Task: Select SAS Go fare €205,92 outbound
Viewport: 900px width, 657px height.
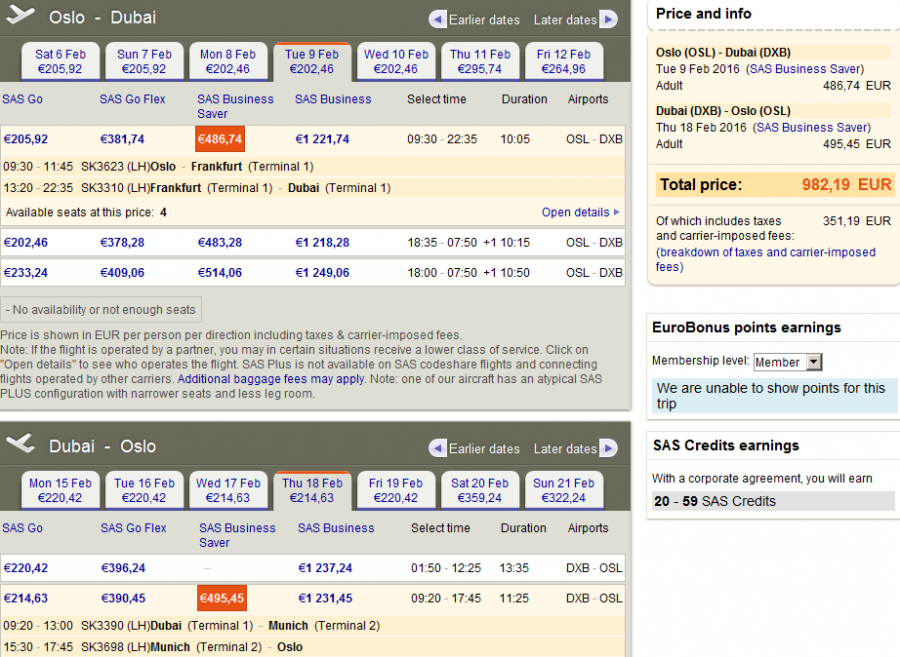Action: 26,139
